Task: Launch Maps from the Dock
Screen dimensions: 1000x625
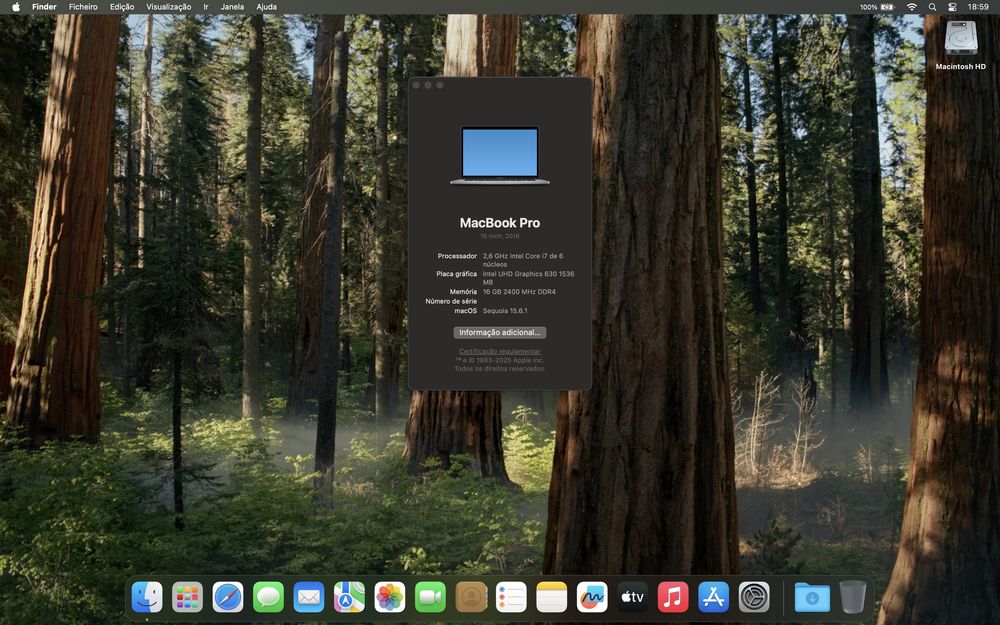Action: click(x=349, y=598)
